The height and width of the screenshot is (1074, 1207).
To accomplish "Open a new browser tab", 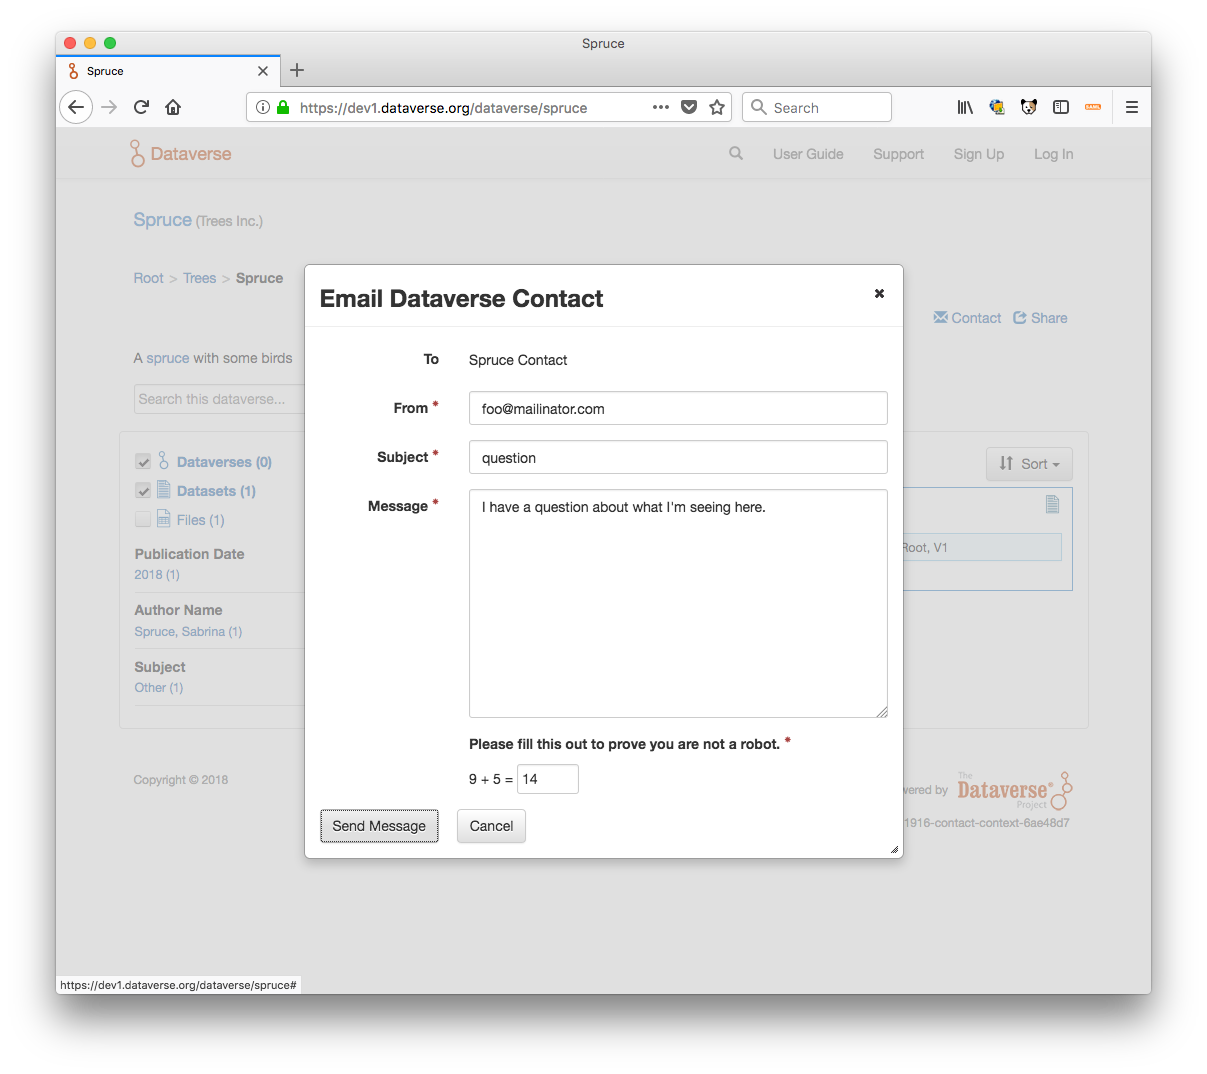I will tap(297, 70).
